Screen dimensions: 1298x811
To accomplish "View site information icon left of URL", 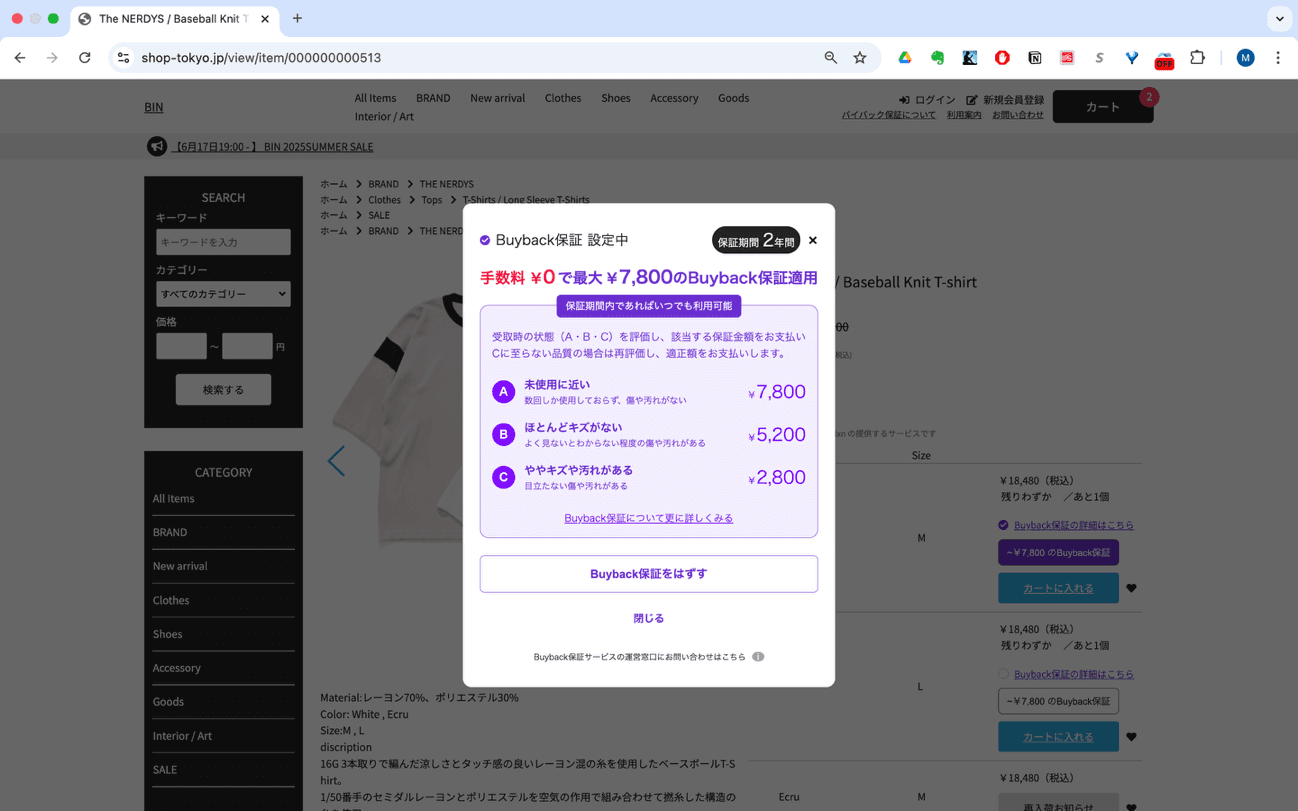I will (x=123, y=58).
